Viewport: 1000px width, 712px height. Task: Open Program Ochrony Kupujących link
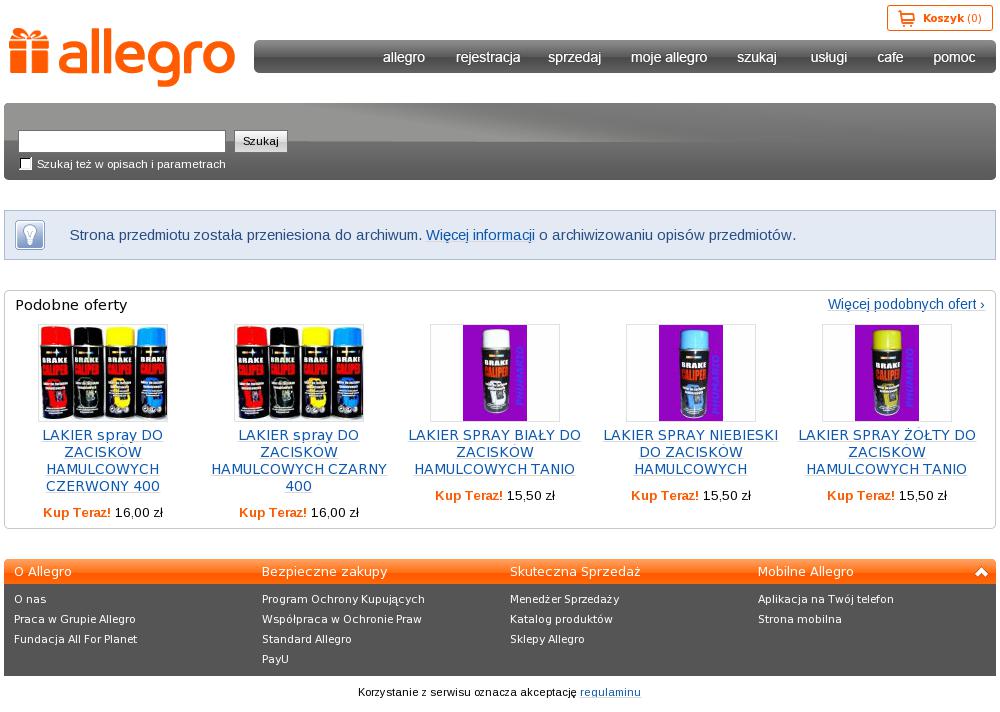(343, 599)
